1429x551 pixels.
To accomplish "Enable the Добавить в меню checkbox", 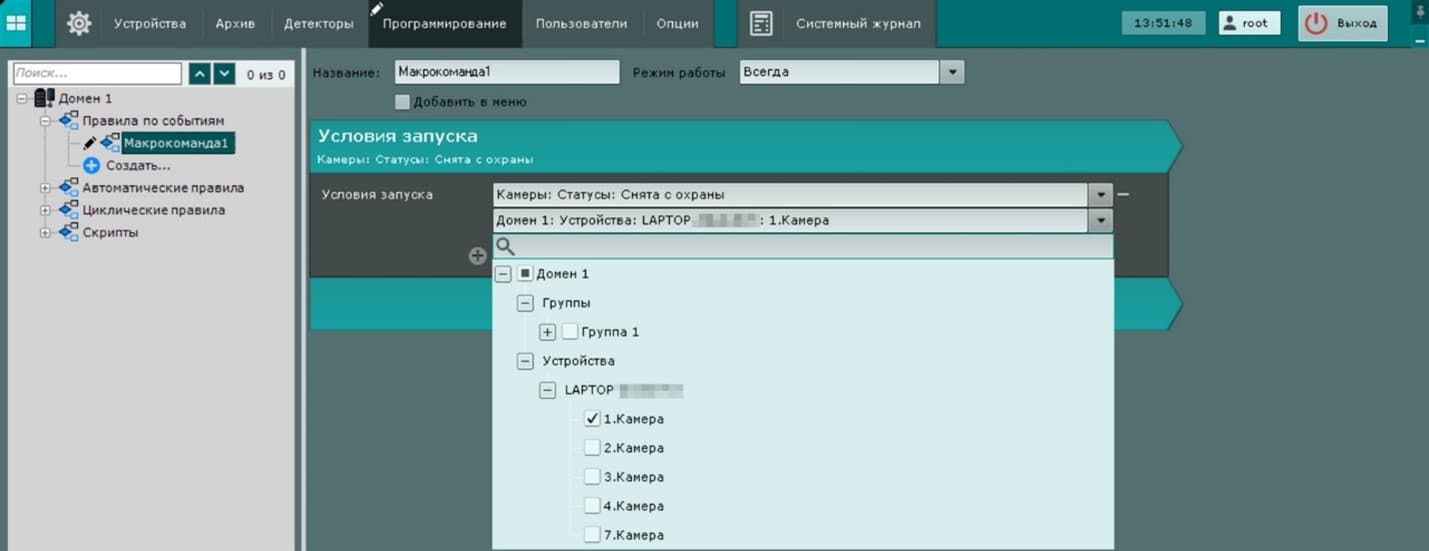I will click(402, 101).
